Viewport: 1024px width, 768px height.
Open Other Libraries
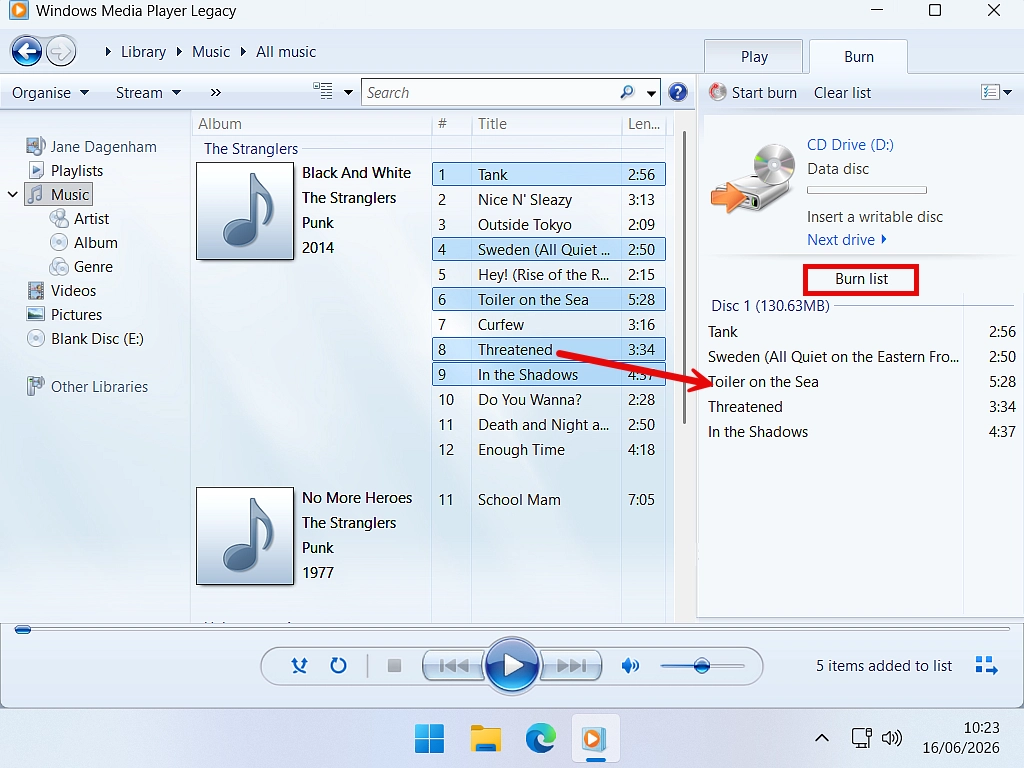coord(88,387)
